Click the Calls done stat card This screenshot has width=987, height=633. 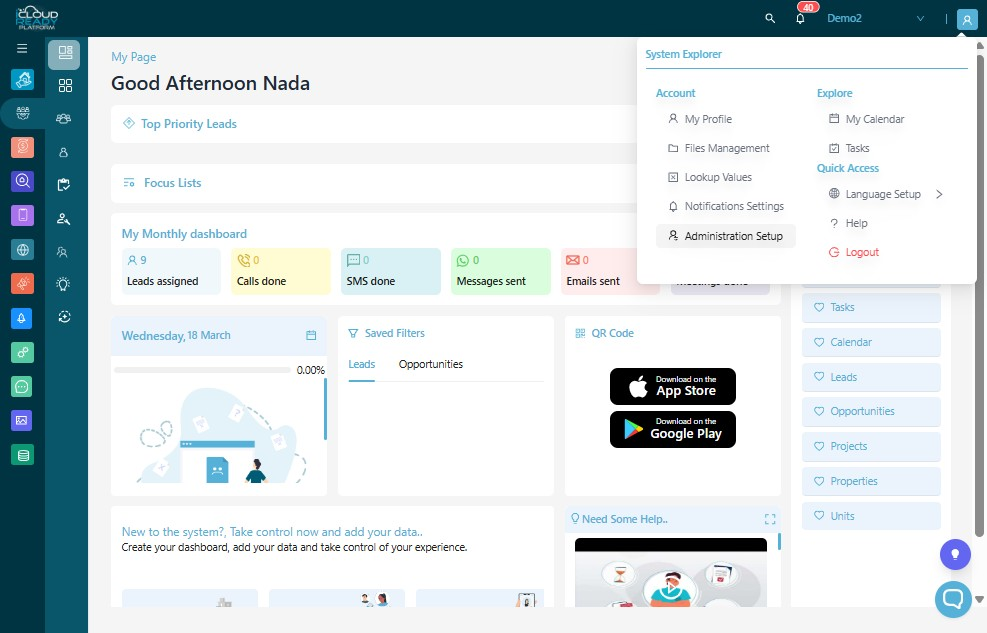(281, 271)
